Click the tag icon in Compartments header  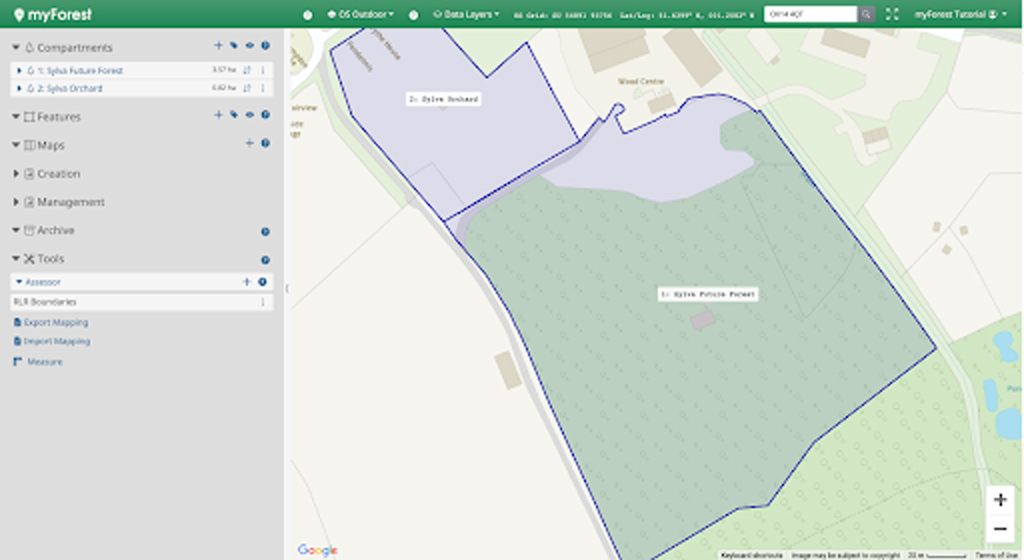coord(234,46)
